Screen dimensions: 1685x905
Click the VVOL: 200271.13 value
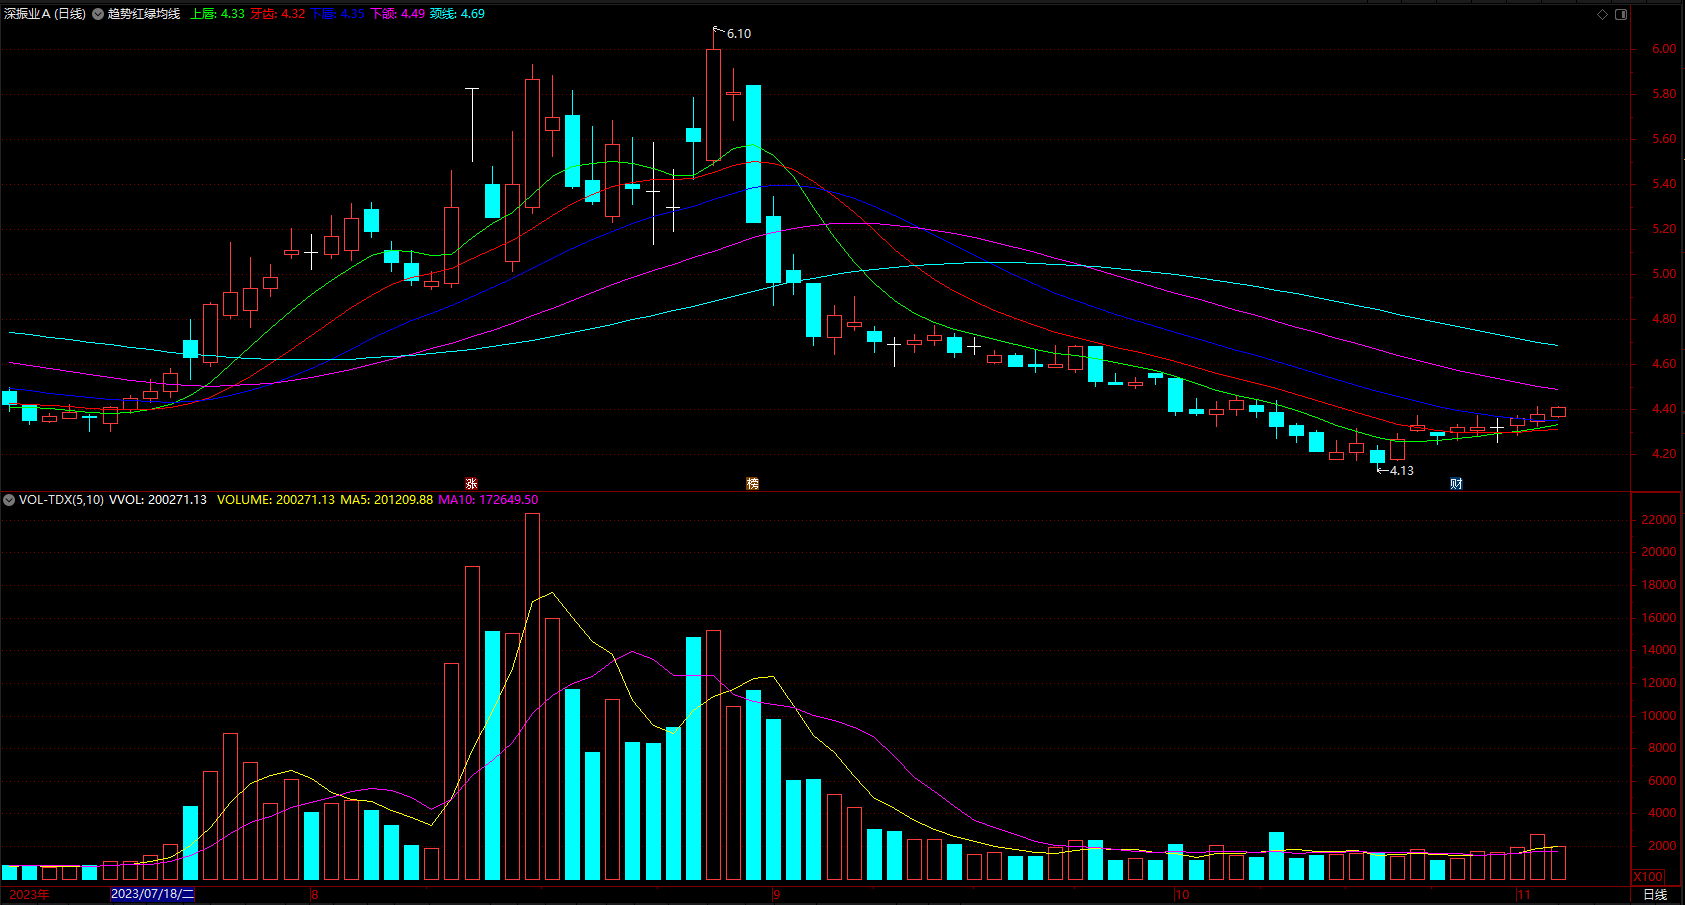[x=158, y=500]
